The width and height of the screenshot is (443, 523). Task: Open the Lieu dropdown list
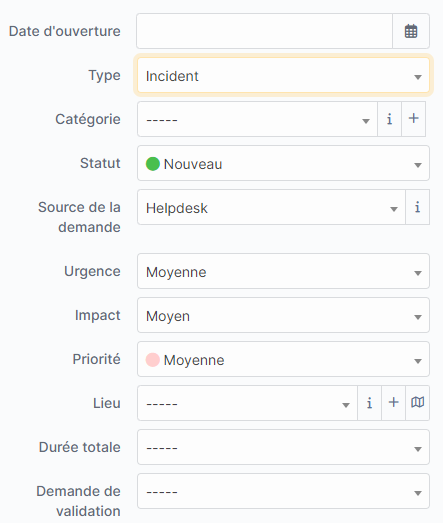(x=247, y=403)
